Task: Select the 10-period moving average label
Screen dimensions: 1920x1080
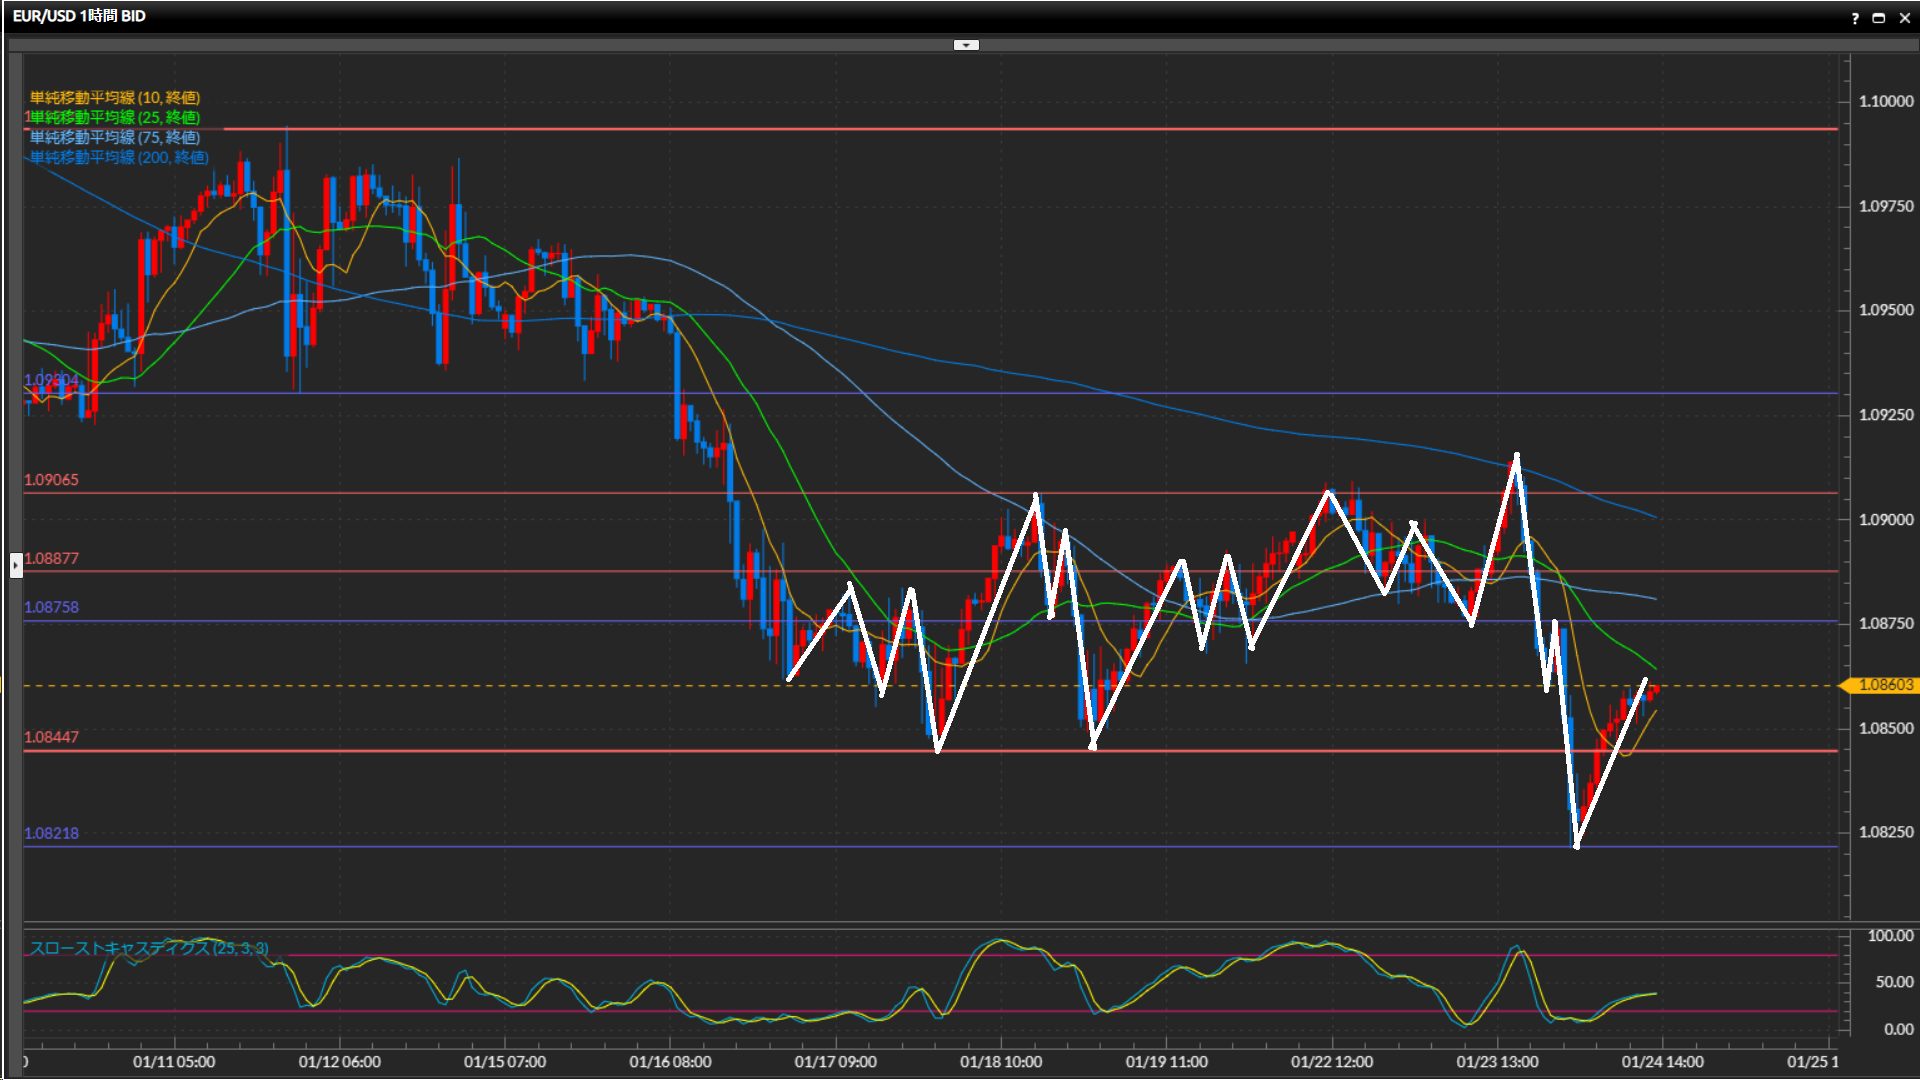Action: pyautogui.click(x=114, y=97)
